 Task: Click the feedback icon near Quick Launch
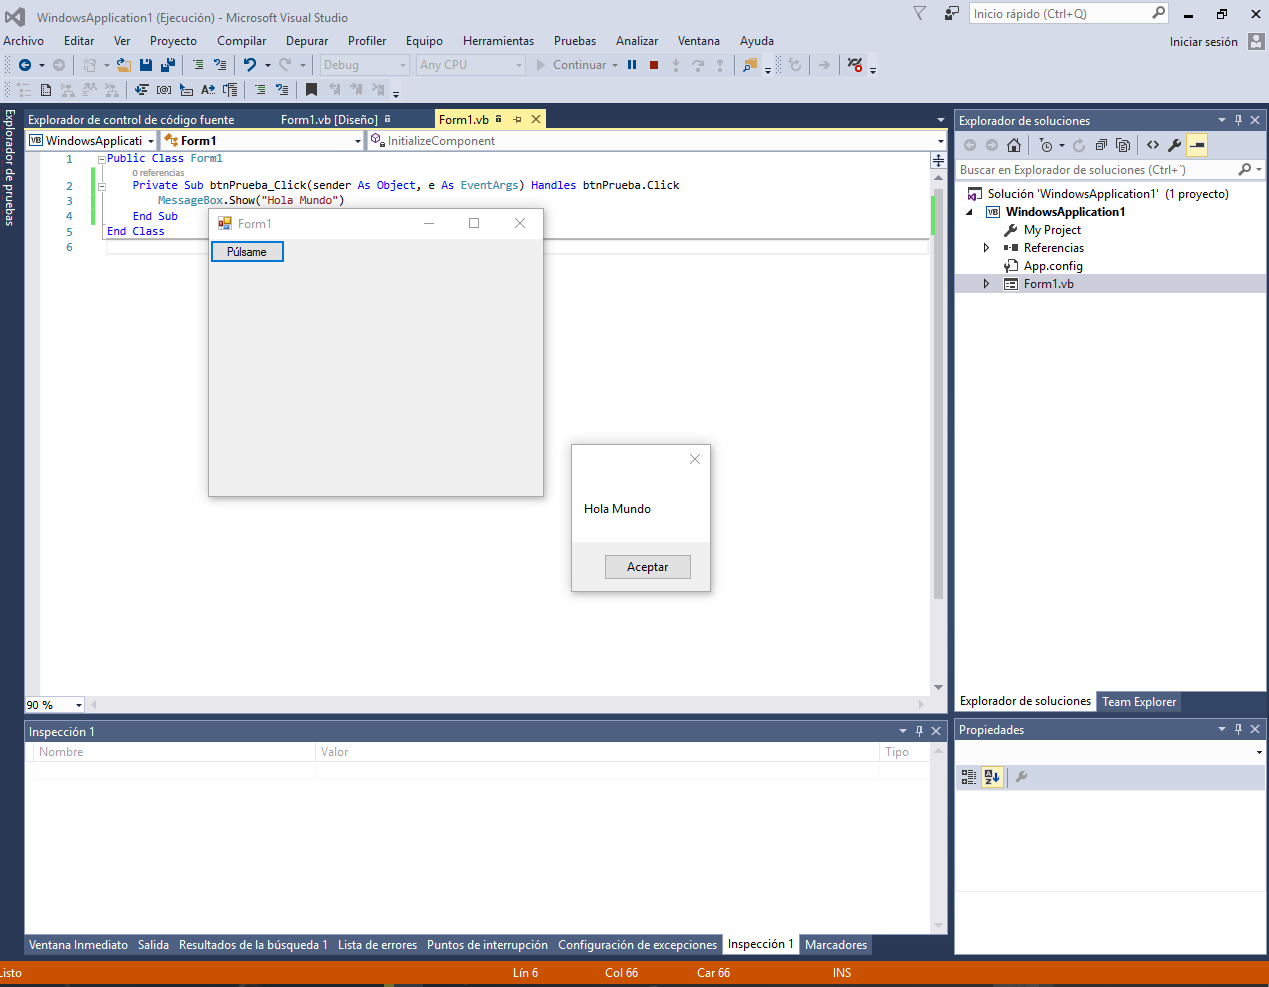coord(951,13)
